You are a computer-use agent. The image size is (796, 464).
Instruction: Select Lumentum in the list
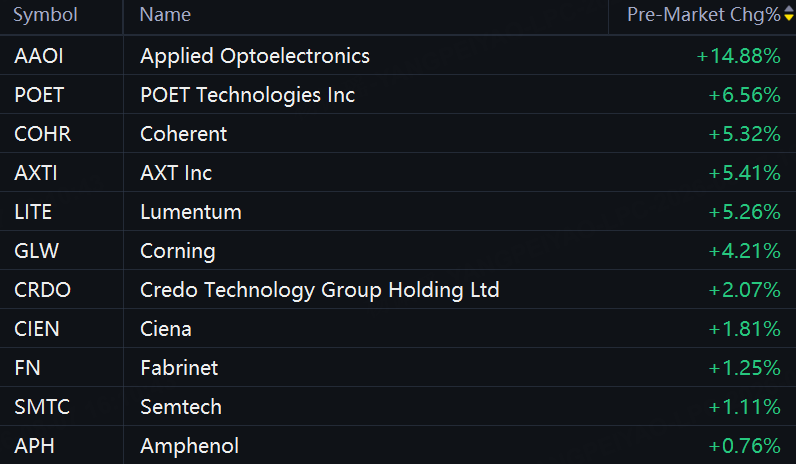point(191,212)
